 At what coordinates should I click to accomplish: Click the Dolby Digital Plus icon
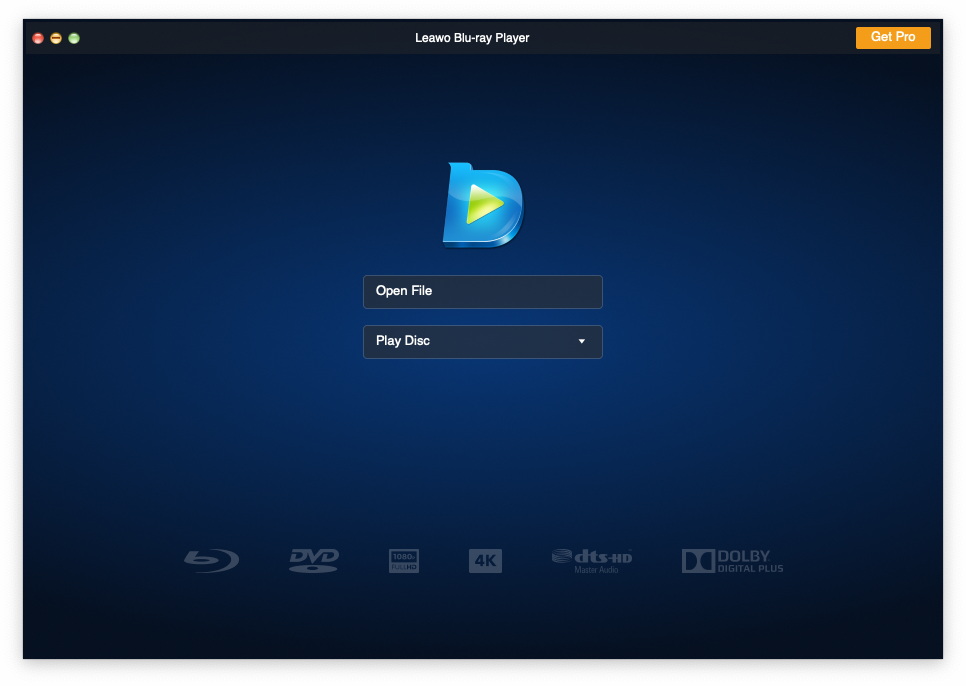pyautogui.click(x=733, y=561)
